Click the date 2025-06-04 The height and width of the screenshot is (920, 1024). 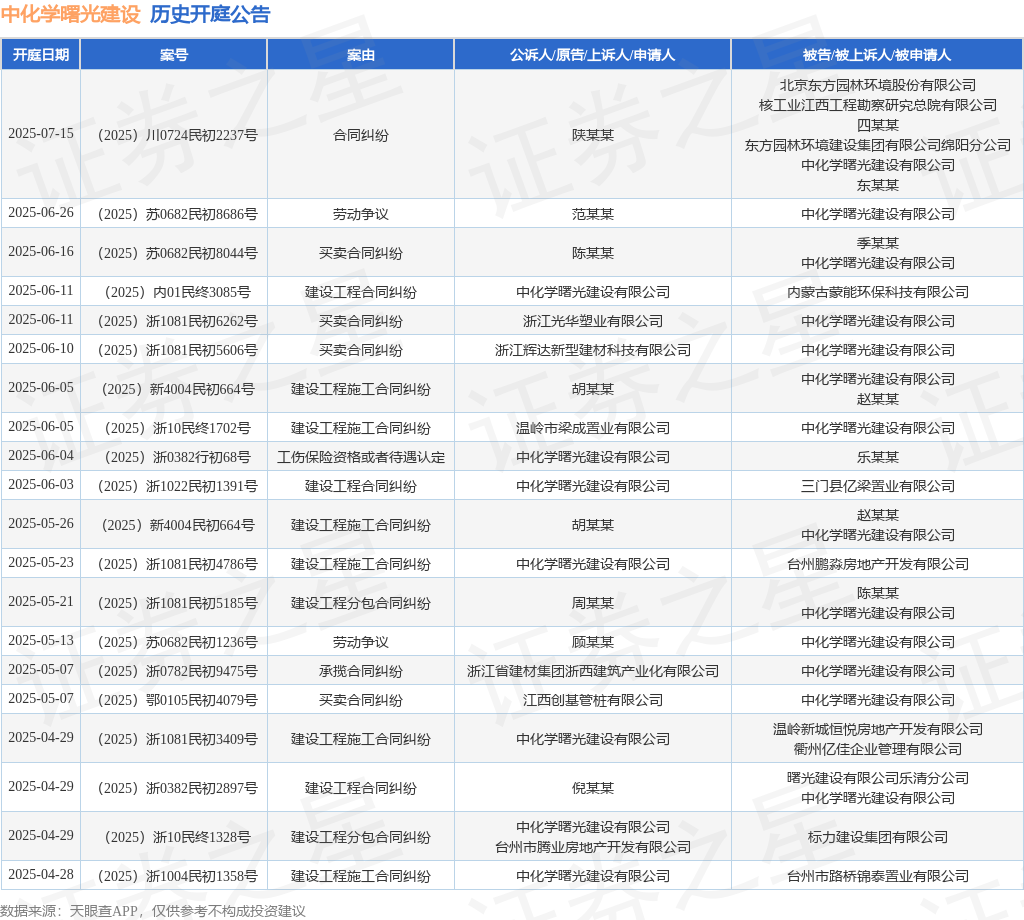[40, 456]
